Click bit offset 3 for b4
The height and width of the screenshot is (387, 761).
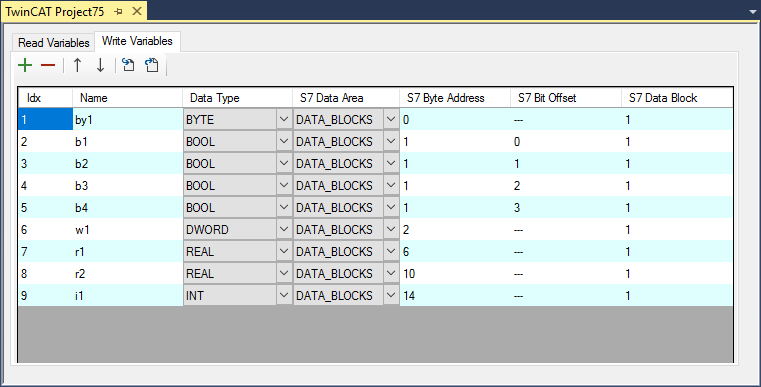566,207
